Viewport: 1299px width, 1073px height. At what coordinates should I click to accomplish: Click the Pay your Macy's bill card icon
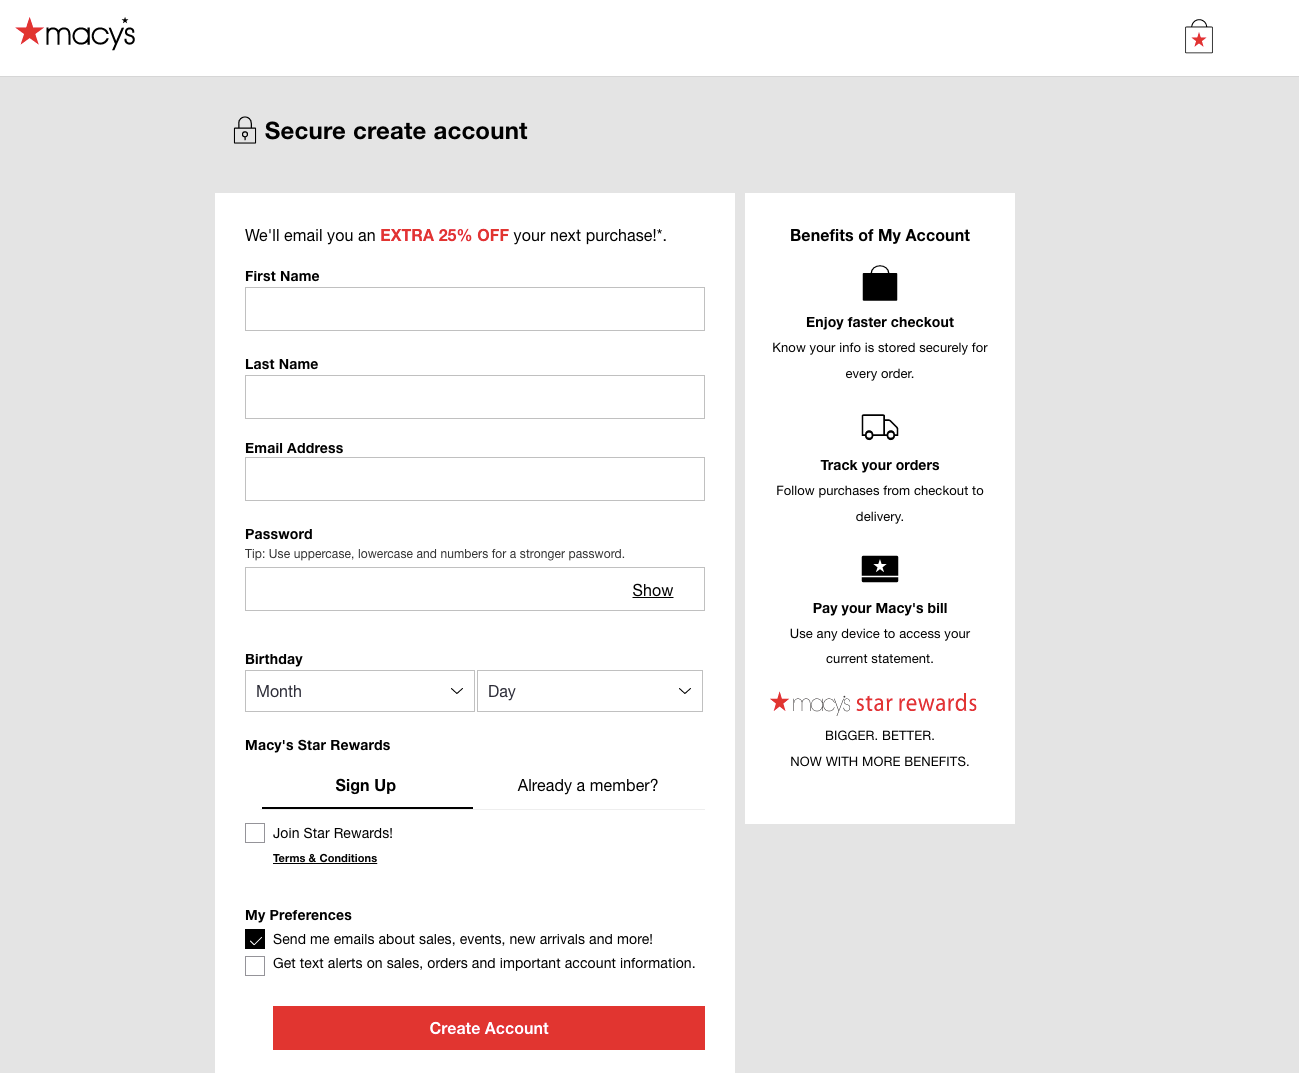(x=879, y=568)
